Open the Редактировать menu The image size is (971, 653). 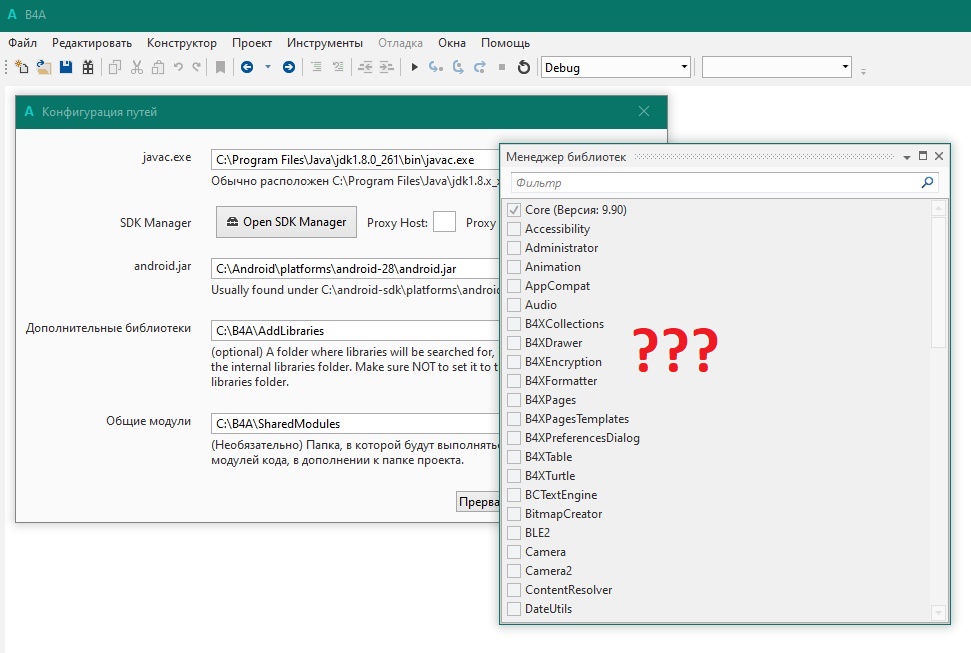click(92, 43)
